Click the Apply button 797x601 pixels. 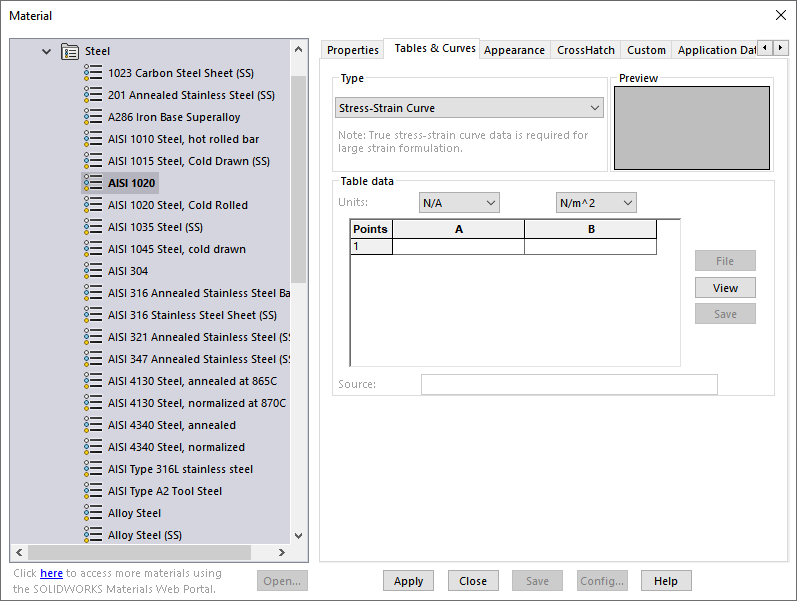408,581
